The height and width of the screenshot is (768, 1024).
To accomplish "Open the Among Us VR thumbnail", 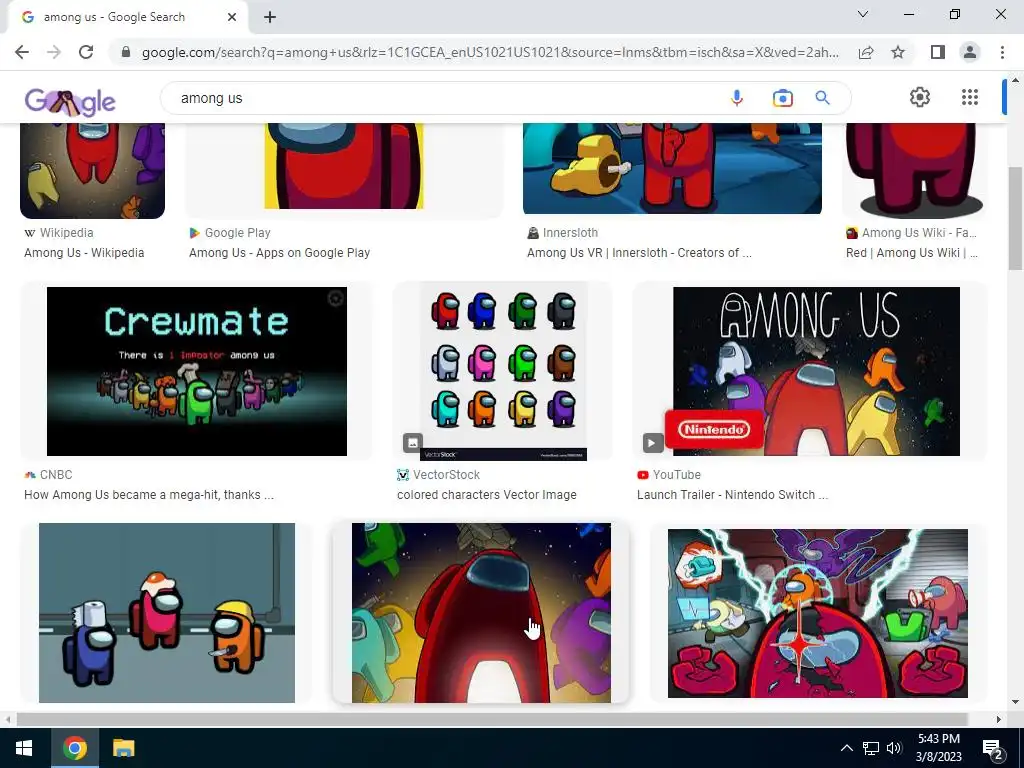I will (x=672, y=168).
